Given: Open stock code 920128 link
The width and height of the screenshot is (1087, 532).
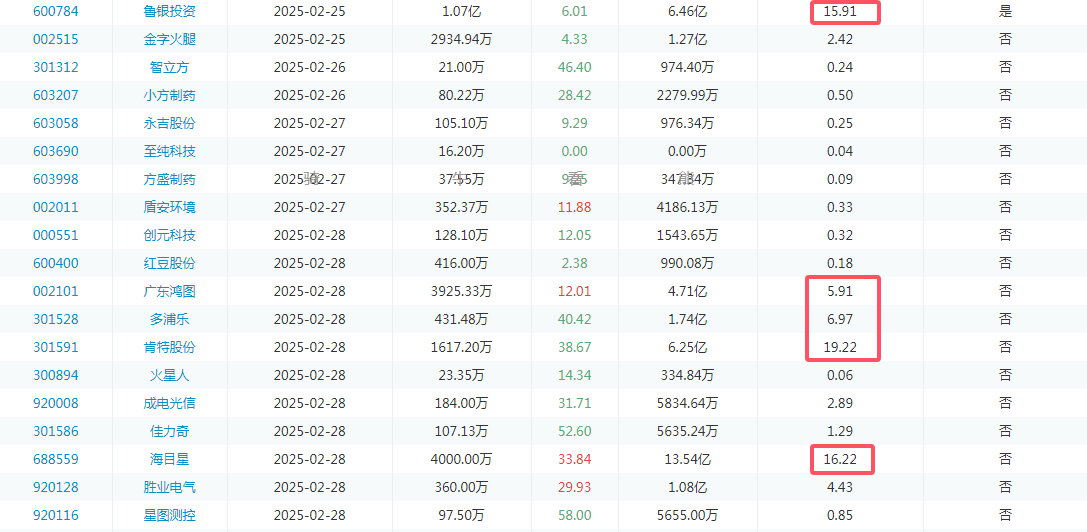Looking at the screenshot, I should tap(55, 487).
